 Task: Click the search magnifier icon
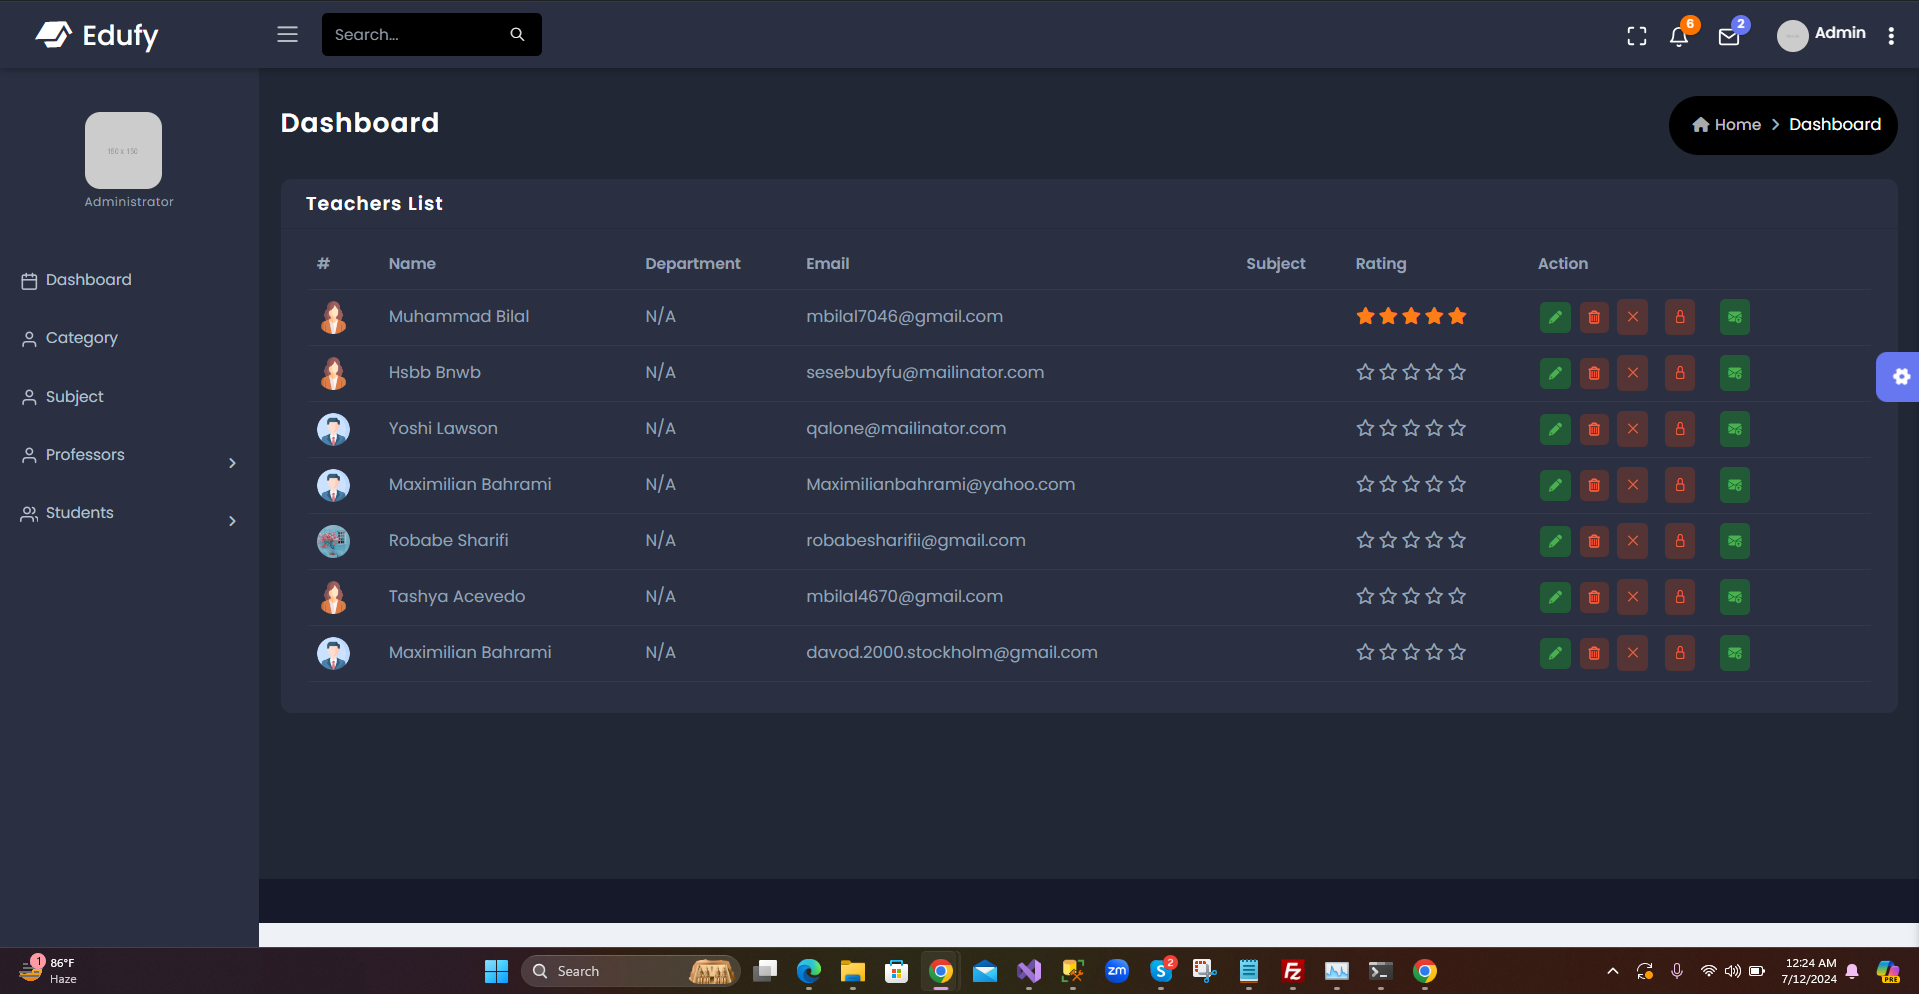pos(517,34)
